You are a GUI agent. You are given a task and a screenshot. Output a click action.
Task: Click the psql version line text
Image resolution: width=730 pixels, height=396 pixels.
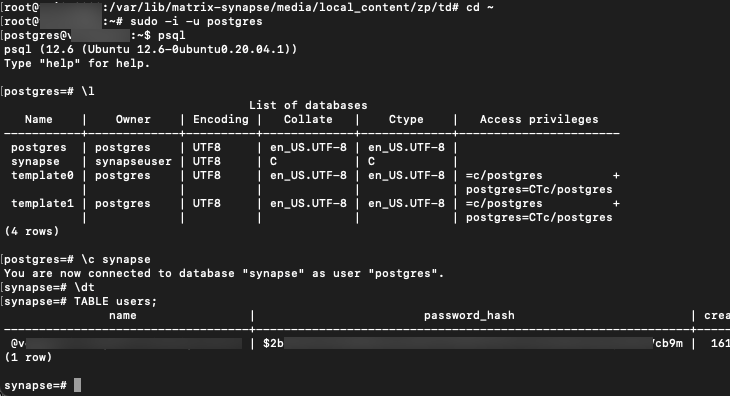point(150,49)
